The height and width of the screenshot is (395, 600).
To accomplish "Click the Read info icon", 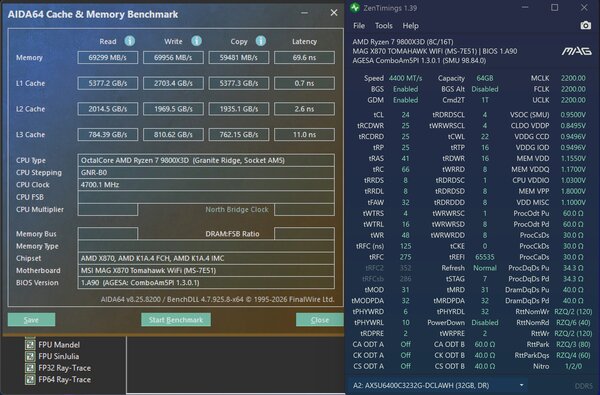I will [130, 41].
